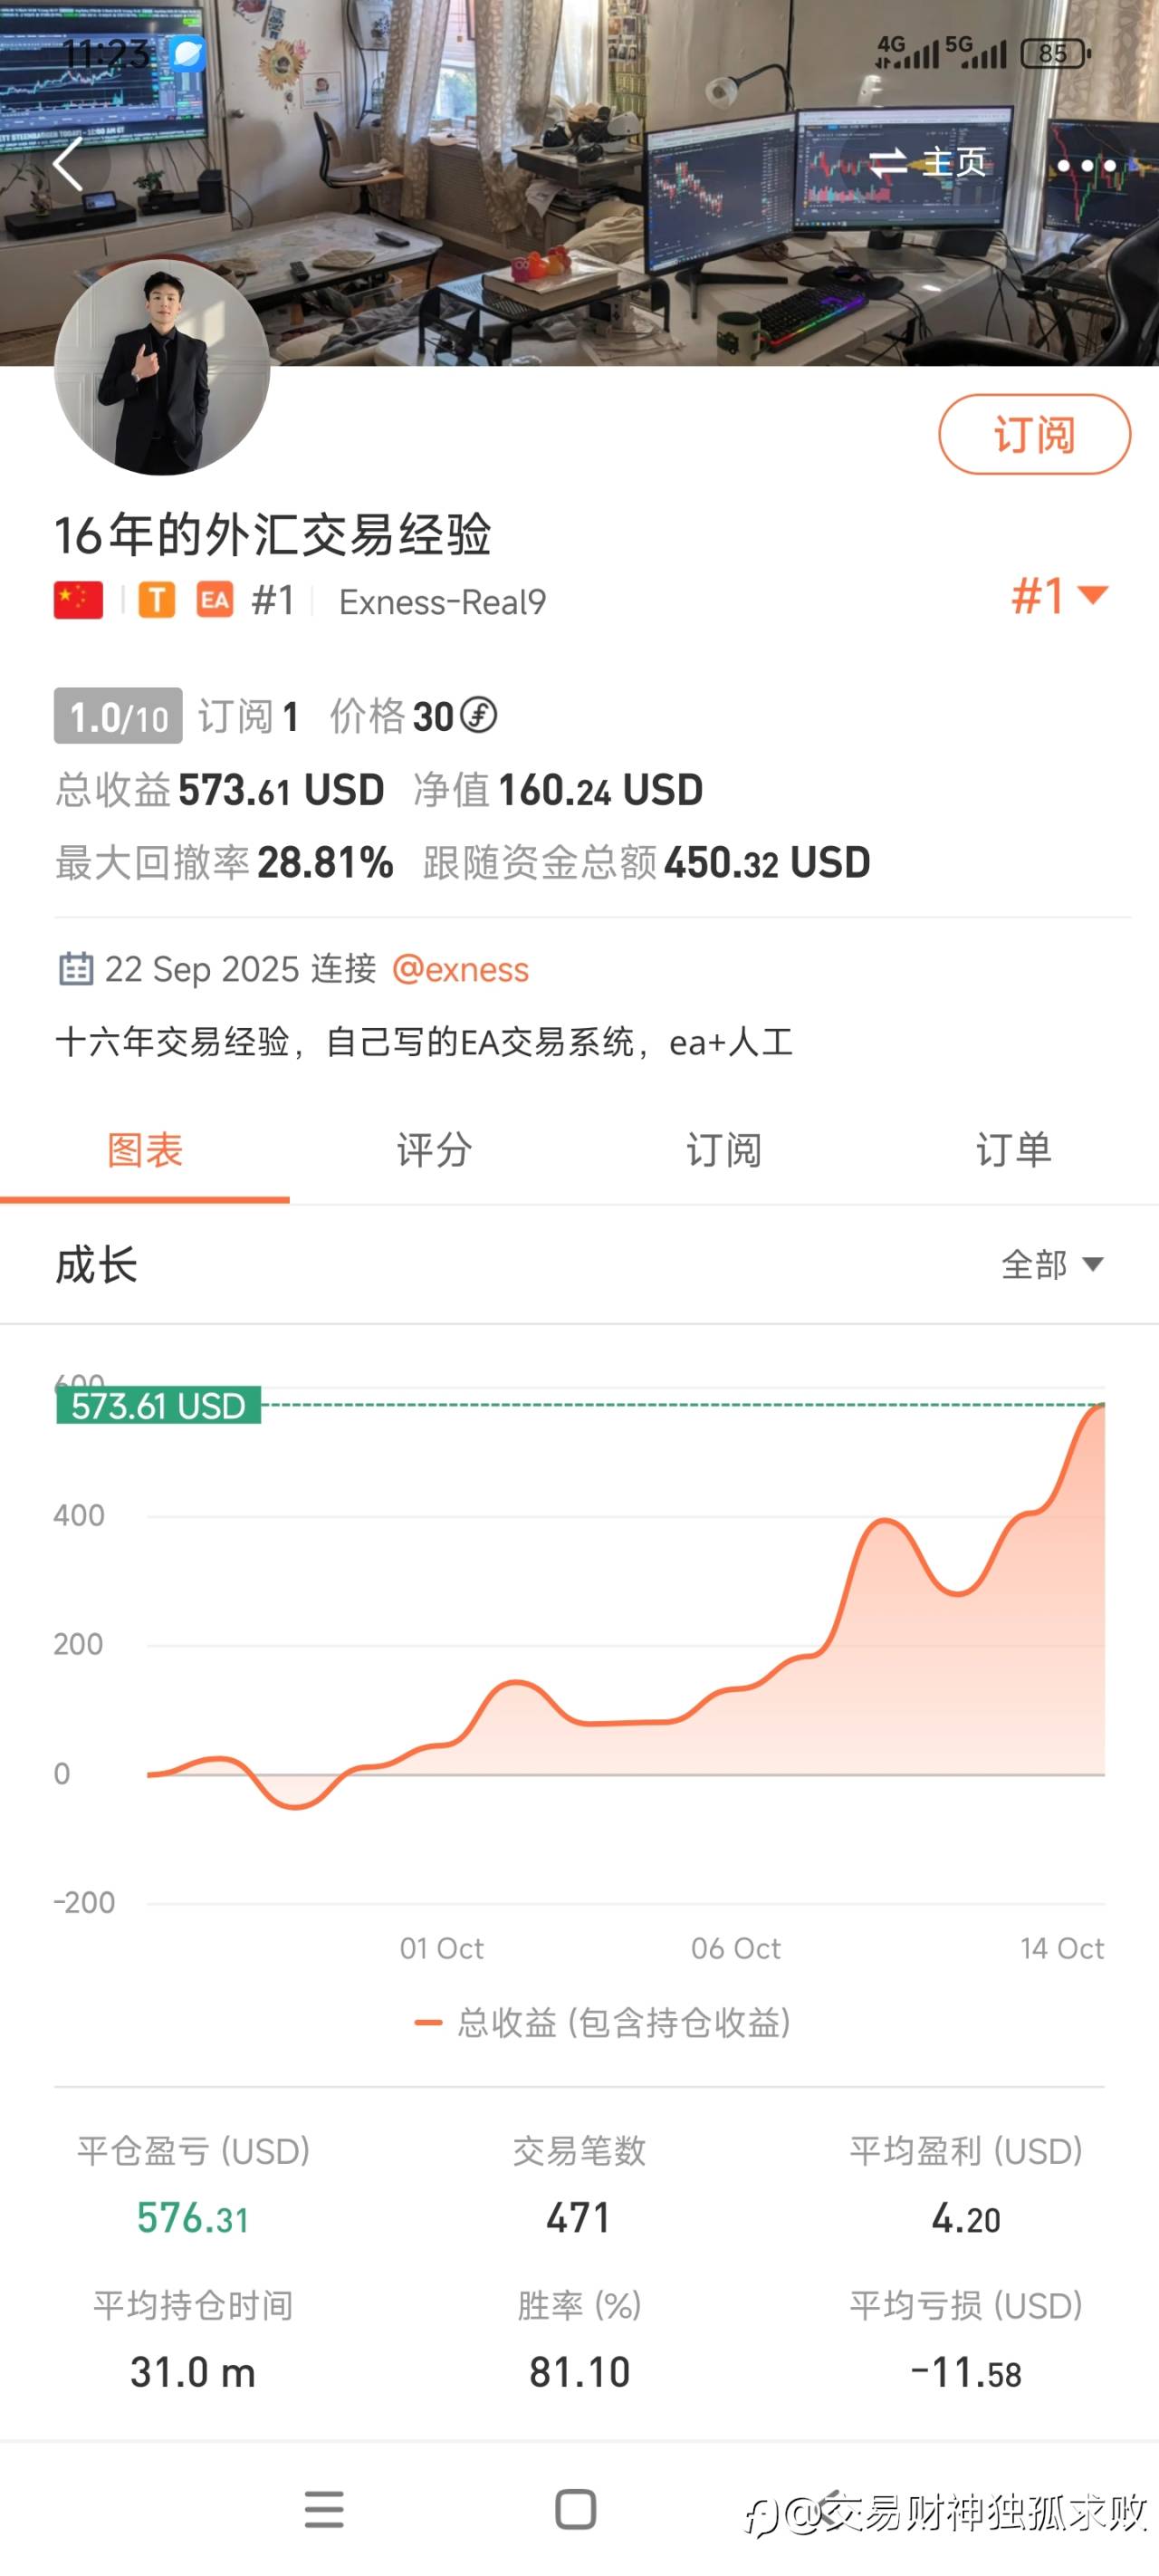Tap the orange 订阅 subscribe button
The width and height of the screenshot is (1159, 2576).
tap(1034, 434)
